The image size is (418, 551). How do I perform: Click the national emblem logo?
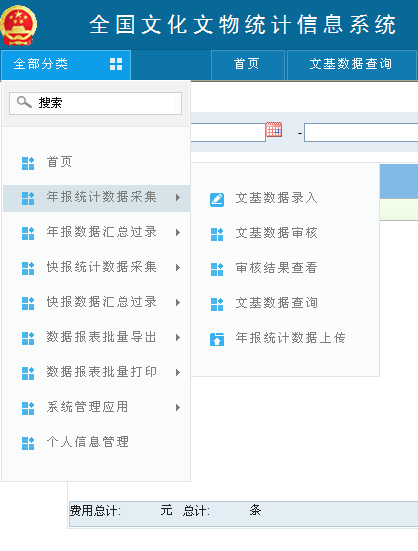[x=18, y=25]
